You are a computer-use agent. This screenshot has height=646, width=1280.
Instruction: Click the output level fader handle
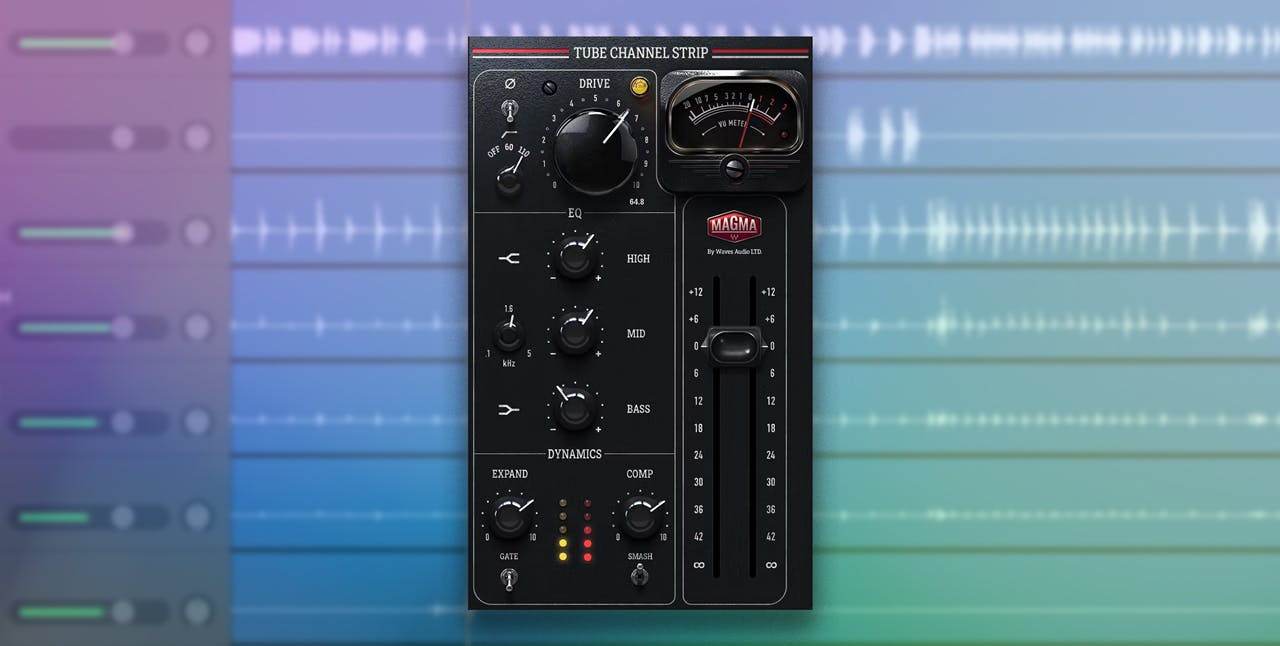(734, 346)
